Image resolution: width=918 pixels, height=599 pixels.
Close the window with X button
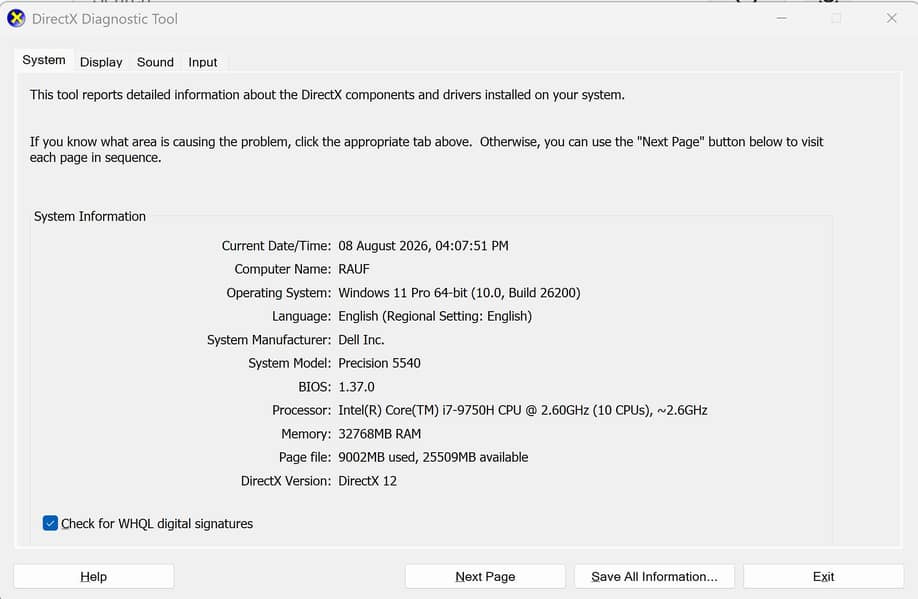(x=891, y=19)
